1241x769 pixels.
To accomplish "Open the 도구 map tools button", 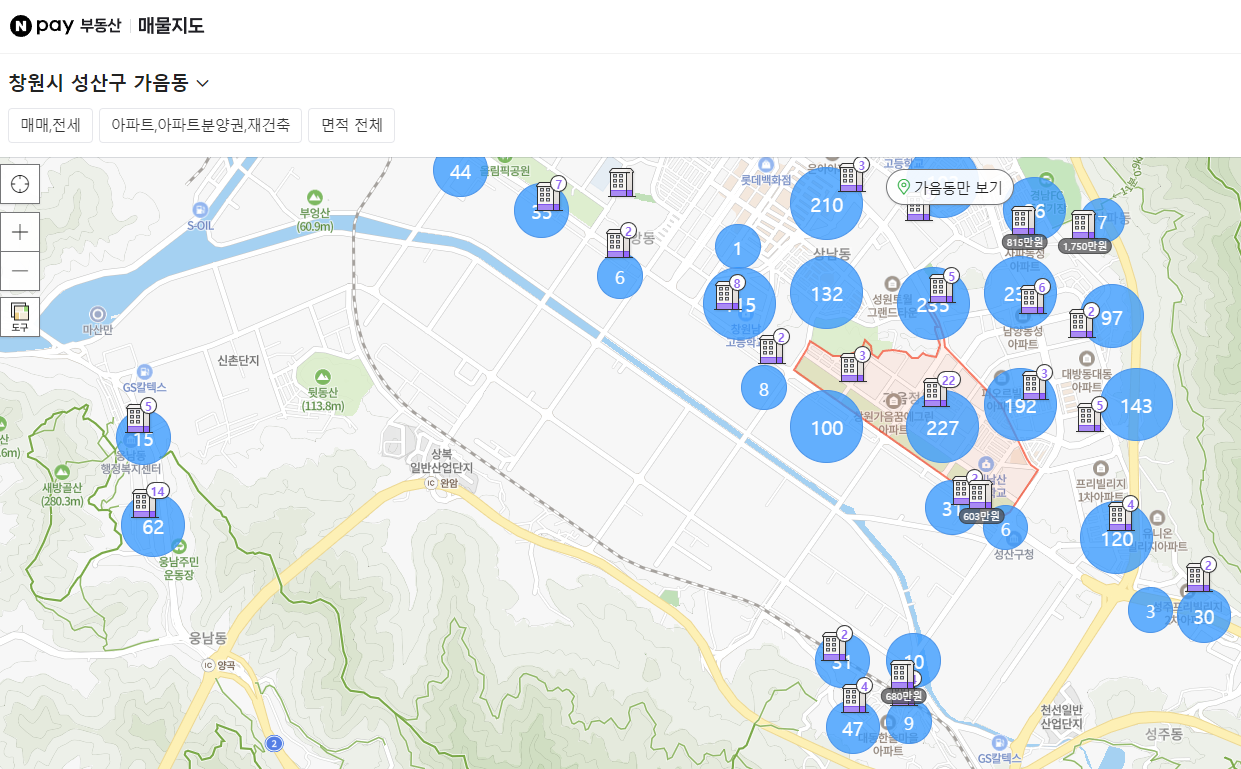I will tap(20, 316).
